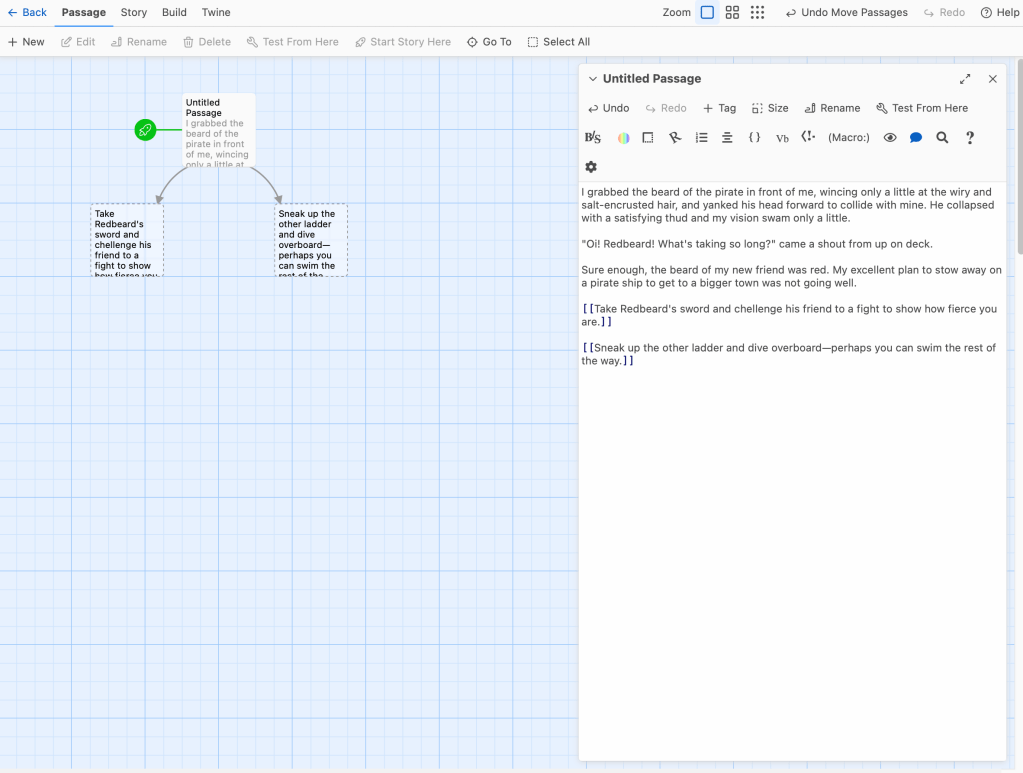Open the Build tab
Screen dimensions: 1023x773
pos(174,13)
